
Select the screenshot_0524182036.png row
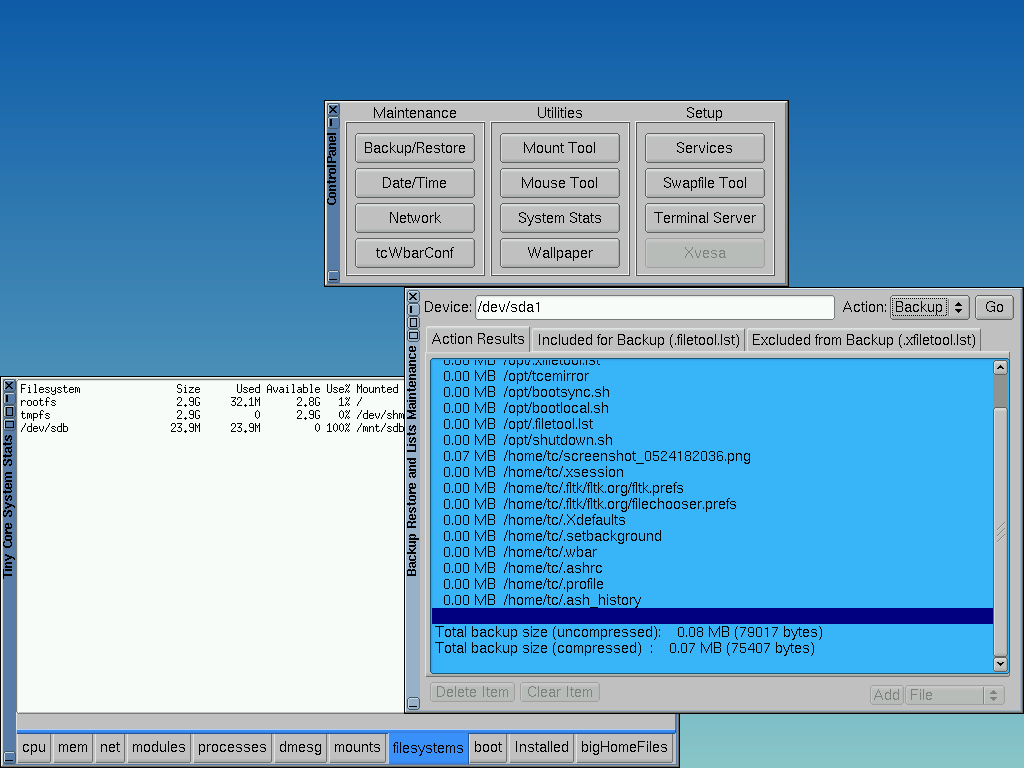[x=712, y=456]
